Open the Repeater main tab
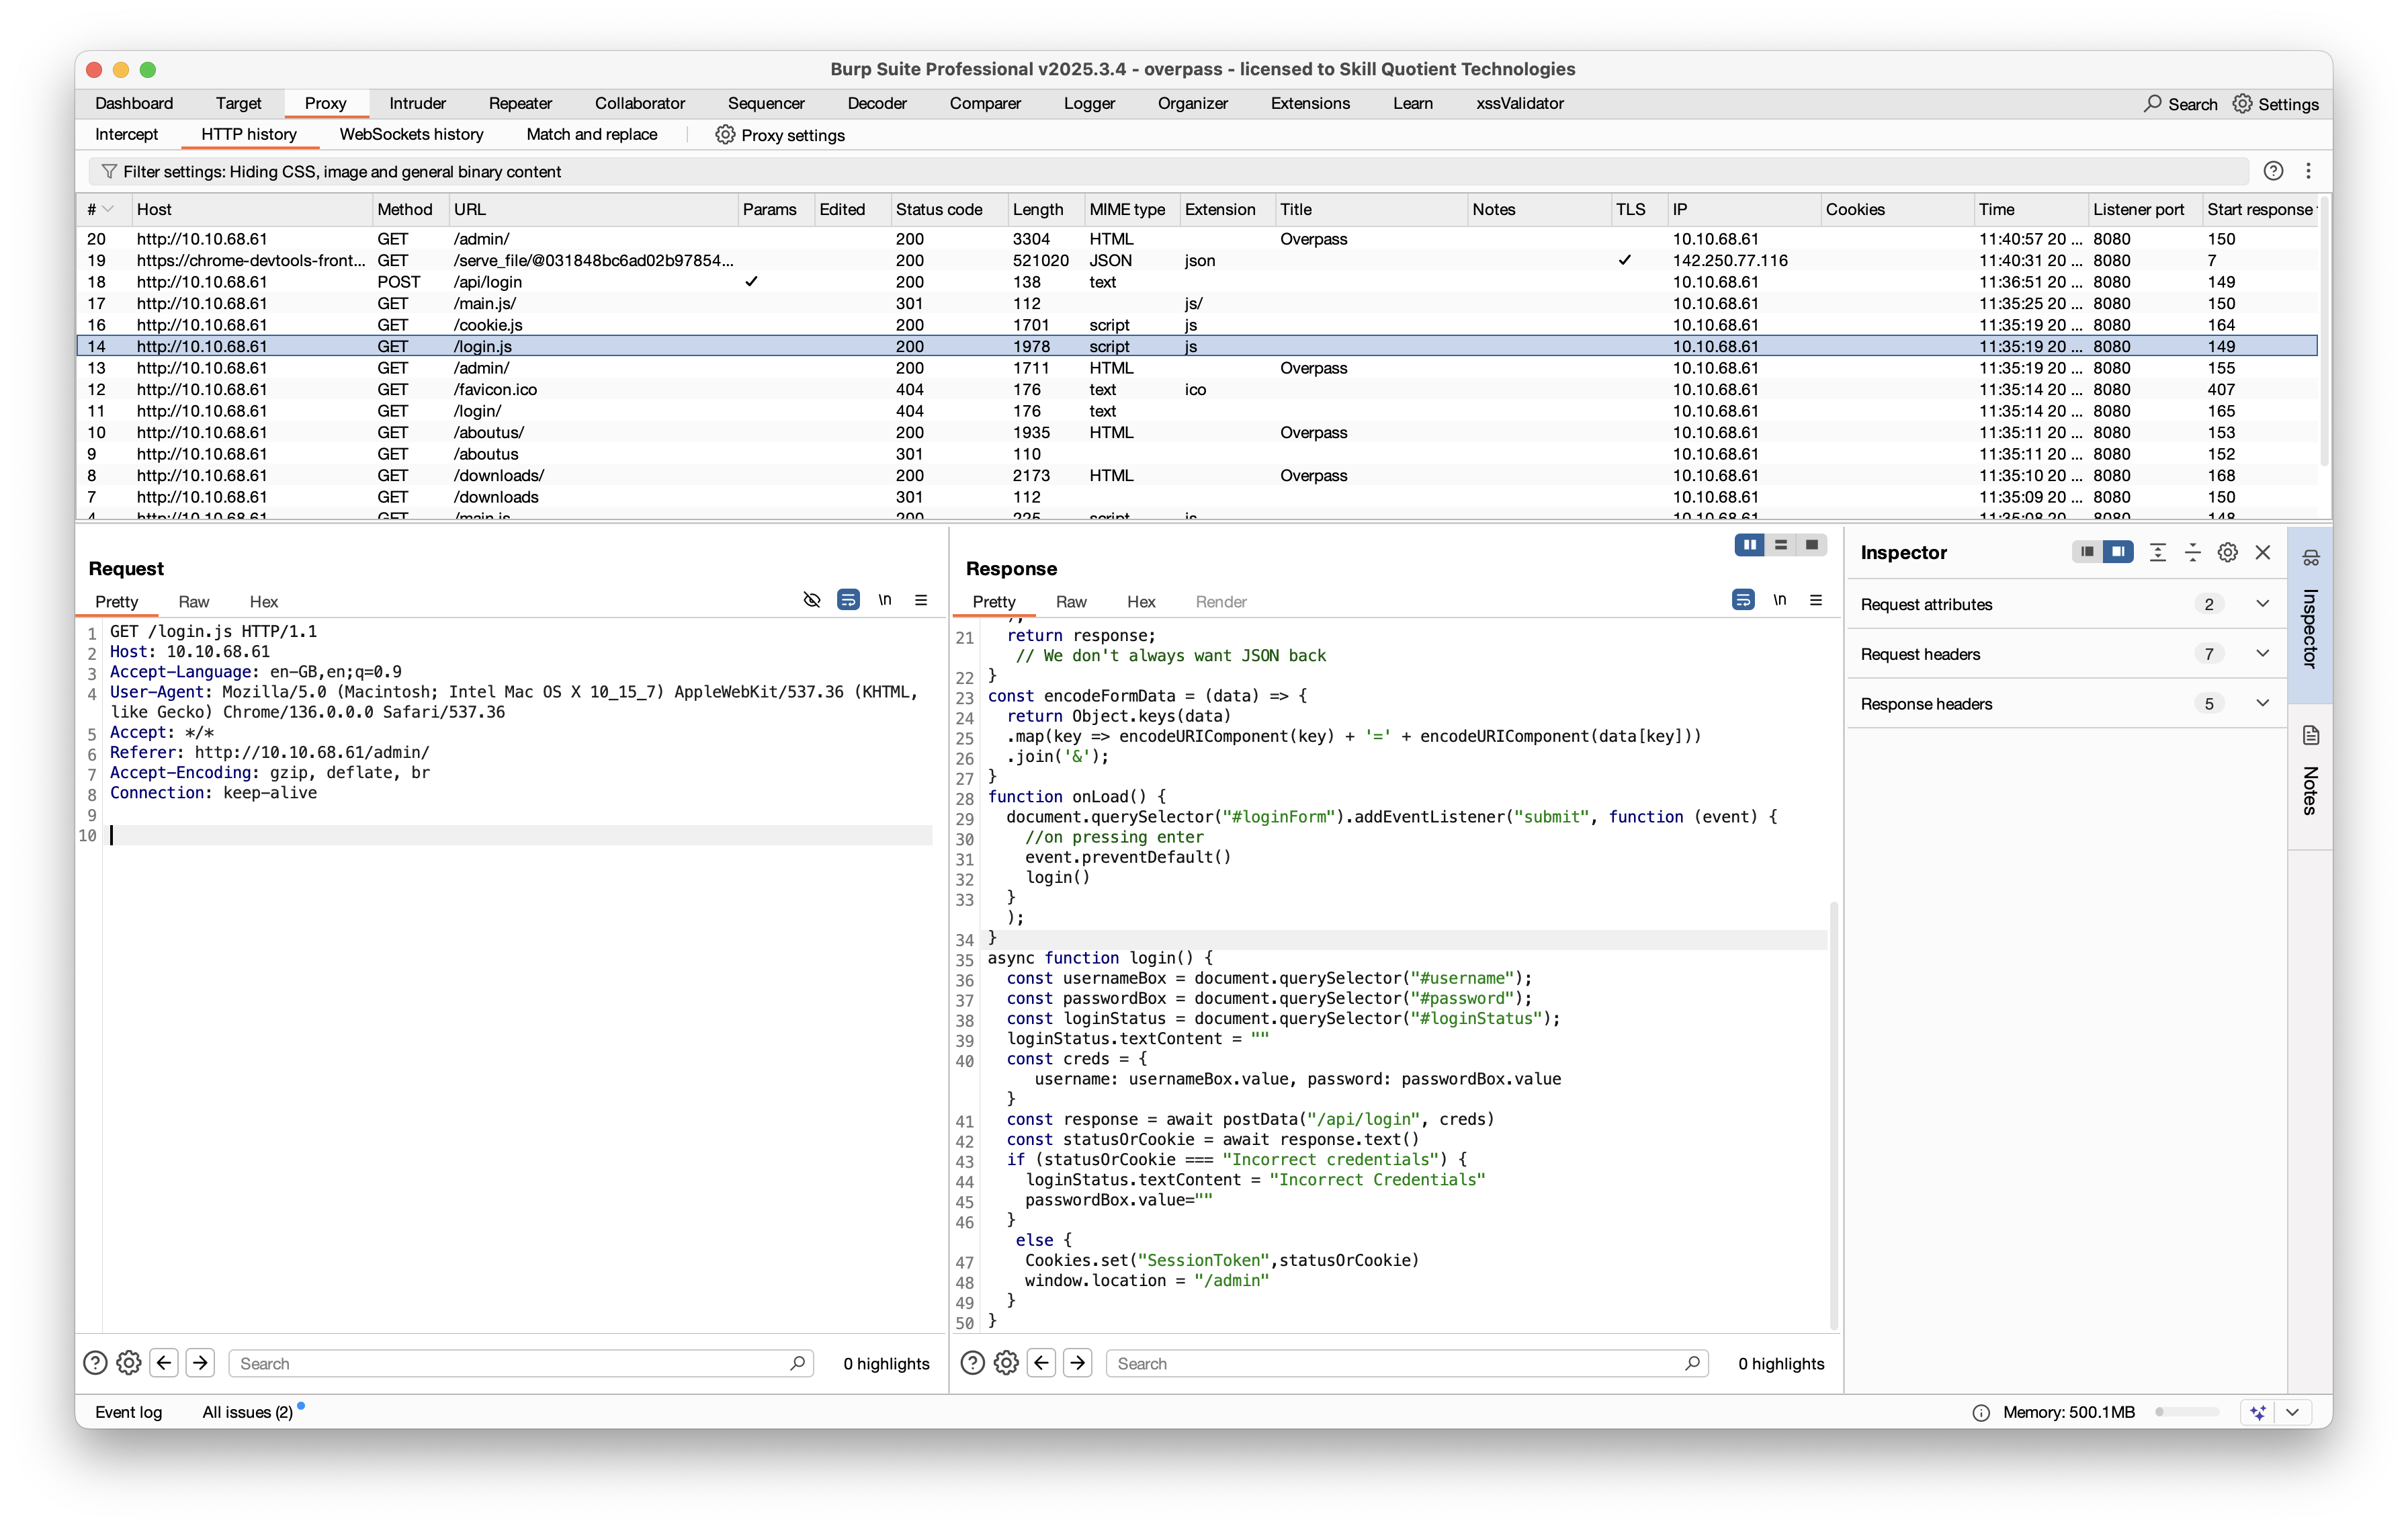The image size is (2408, 1528). (520, 103)
